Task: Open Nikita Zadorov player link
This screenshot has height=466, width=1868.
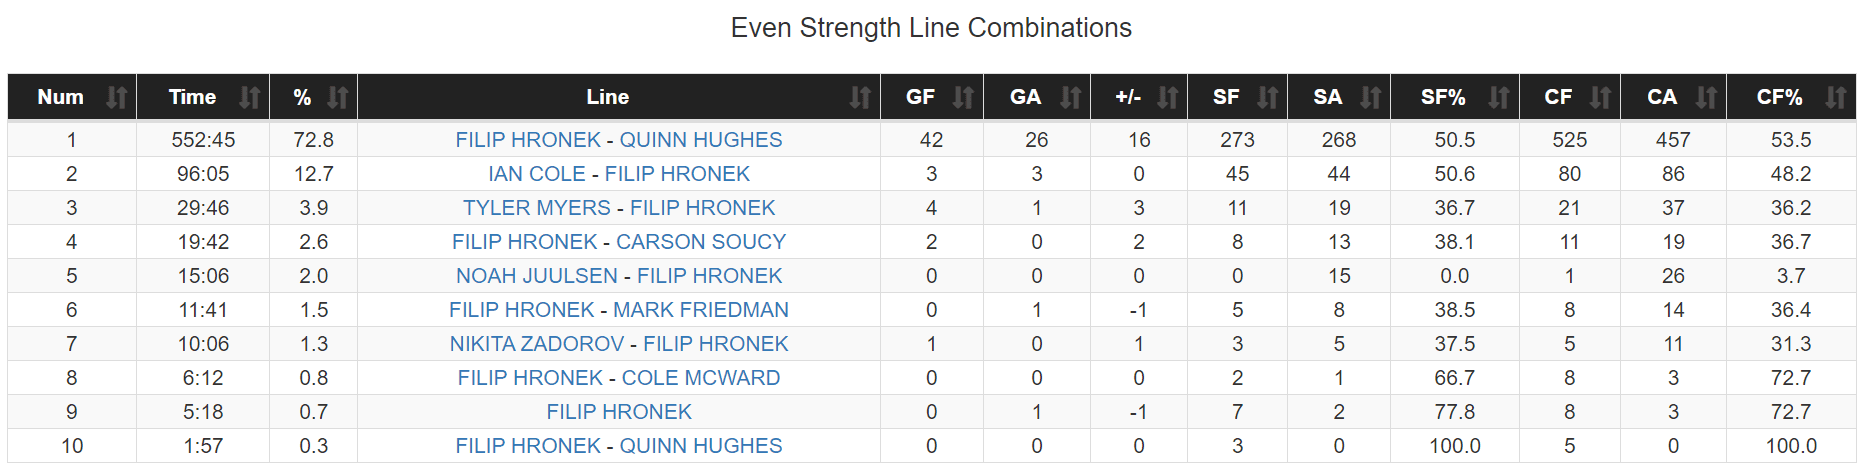Action: (x=537, y=344)
